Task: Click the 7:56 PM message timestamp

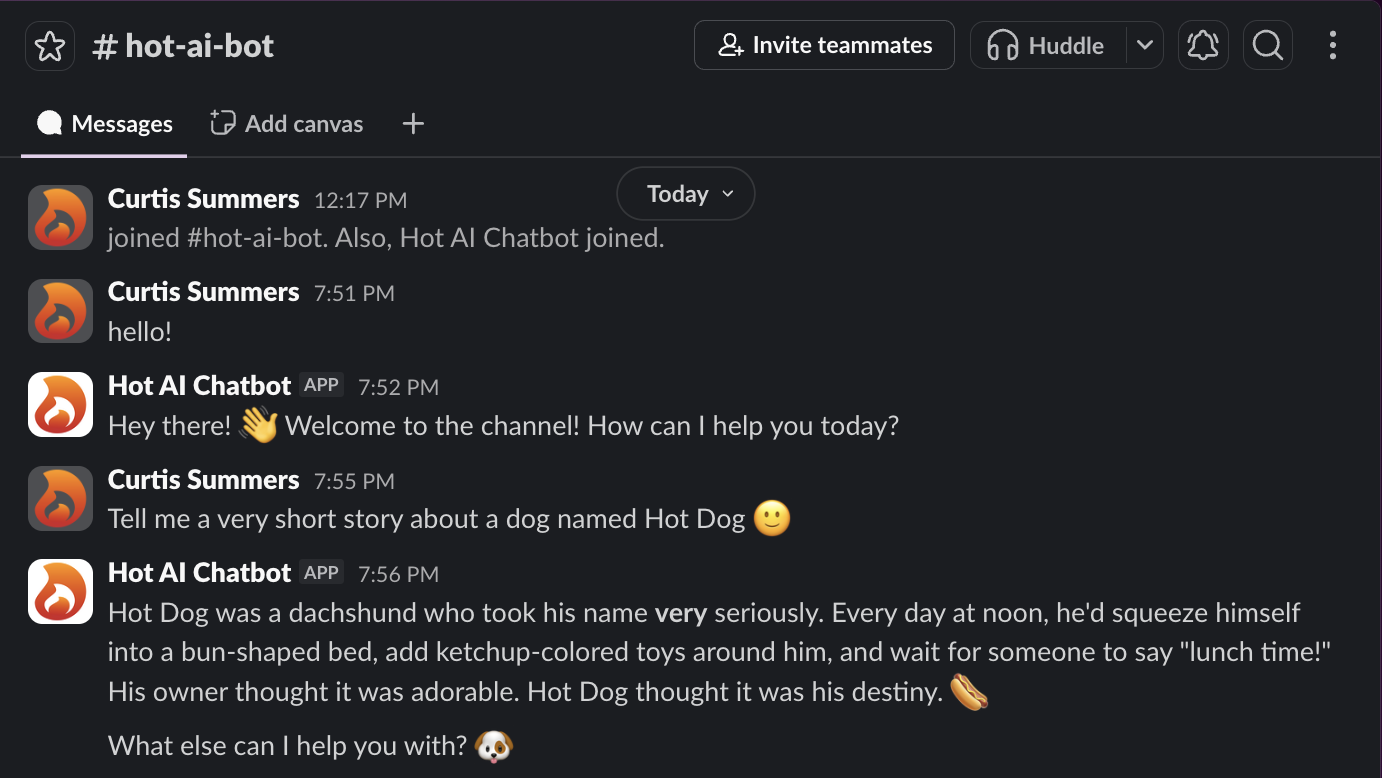Action: (398, 574)
